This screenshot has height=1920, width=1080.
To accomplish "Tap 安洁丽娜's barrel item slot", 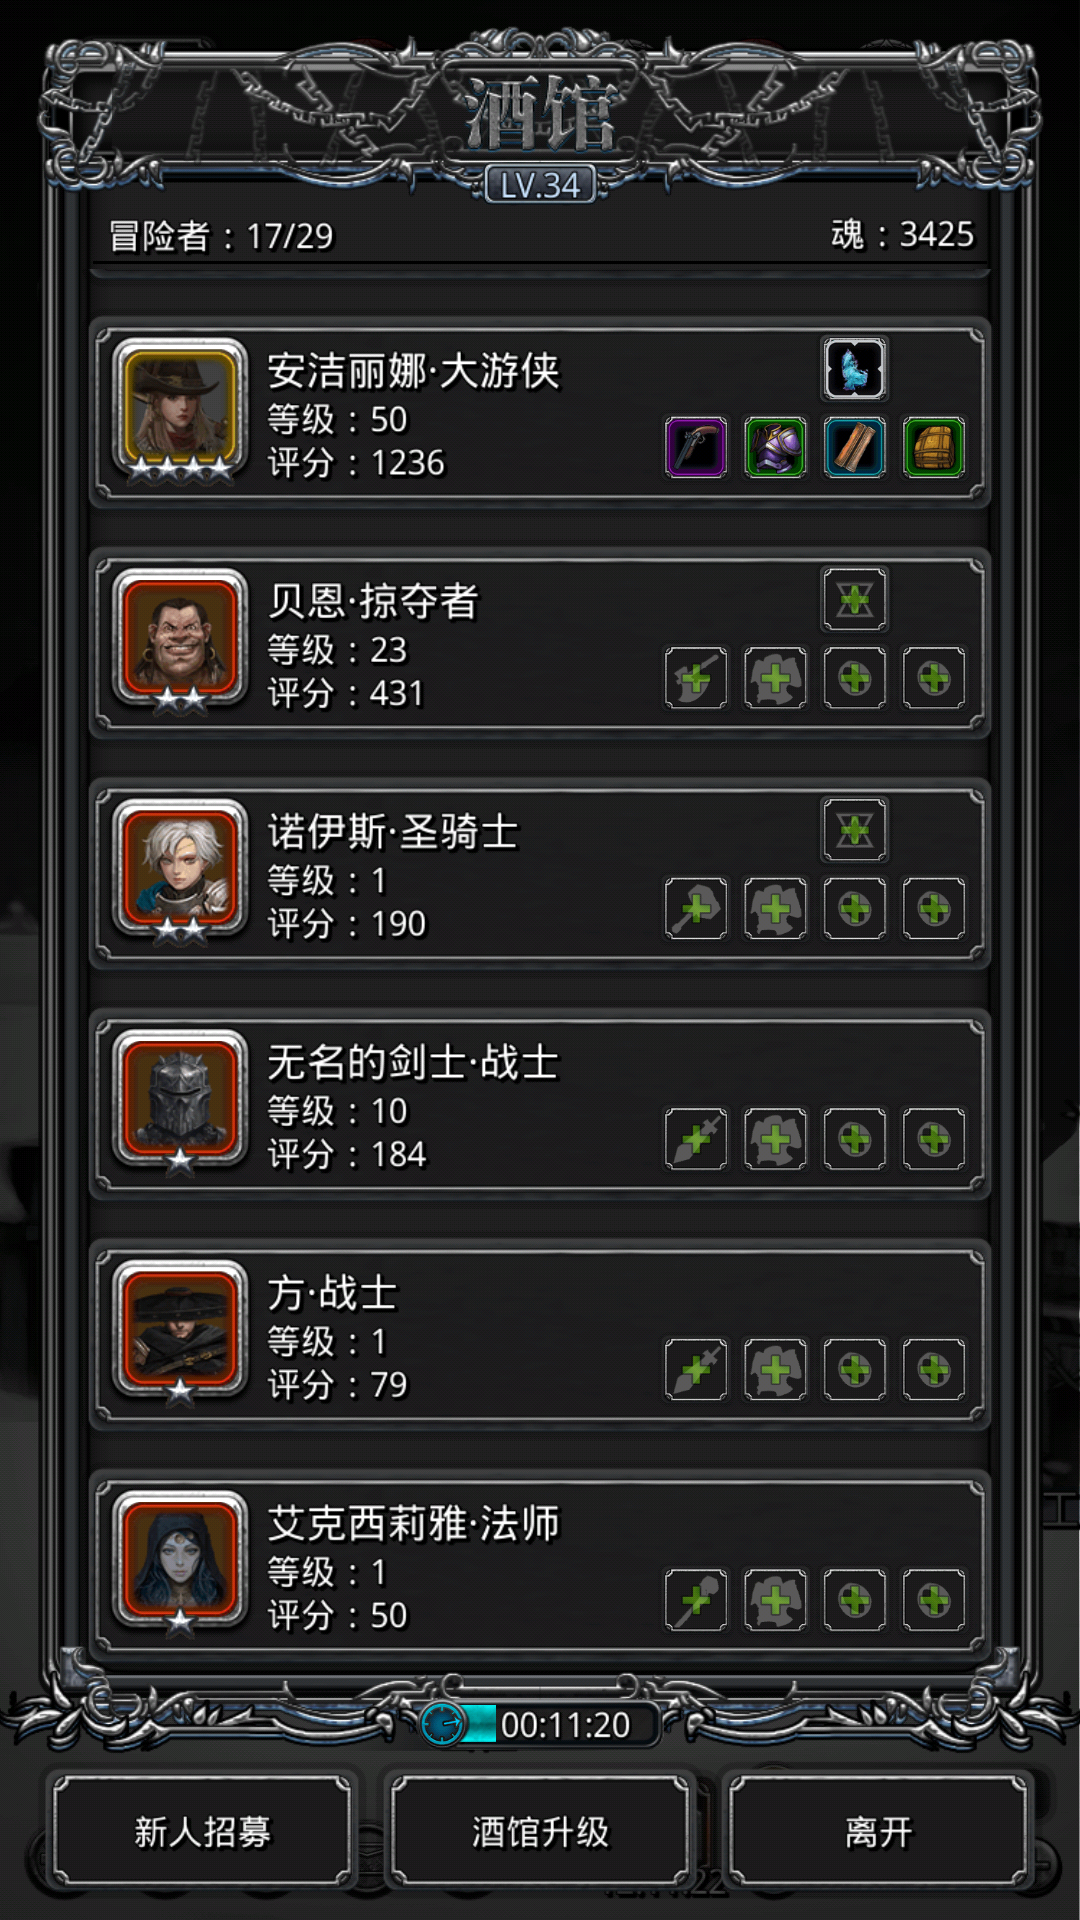I will point(934,447).
